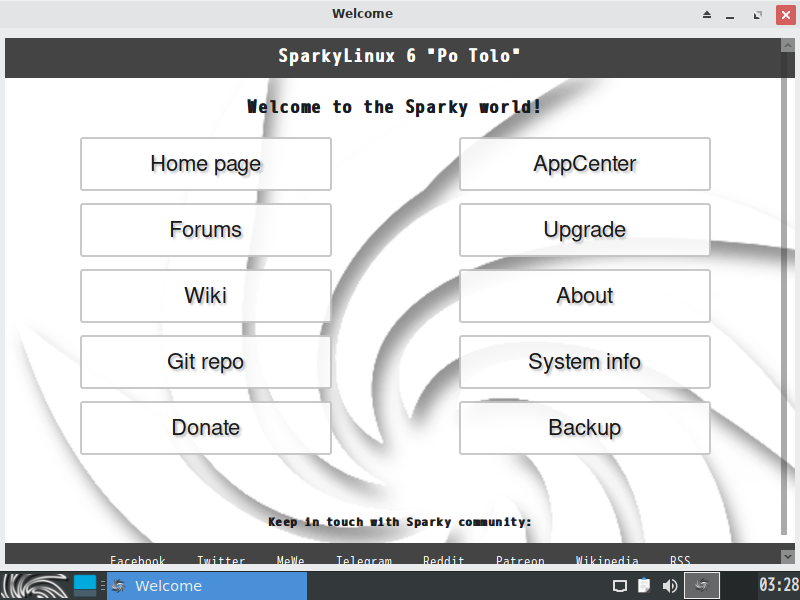Click the volume speaker tray icon

pyautogui.click(x=669, y=586)
